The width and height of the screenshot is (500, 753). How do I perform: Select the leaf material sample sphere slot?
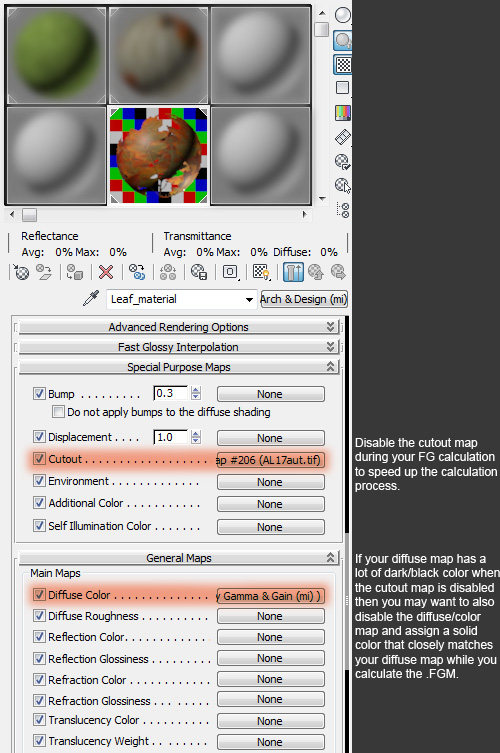[x=159, y=156]
